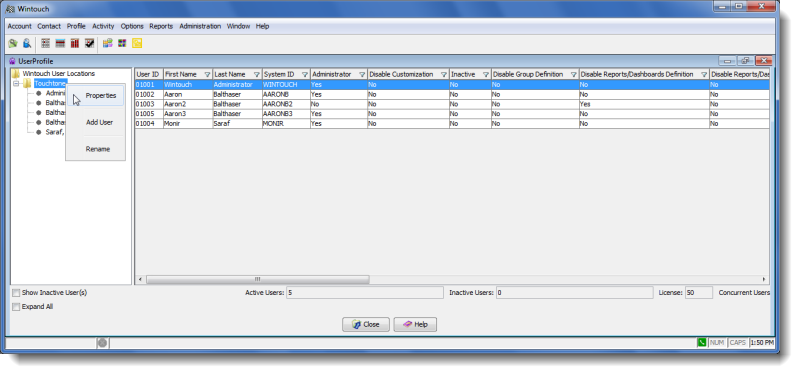Open the calendar grid view toolbar icon
800x374 pixels.
45,44
